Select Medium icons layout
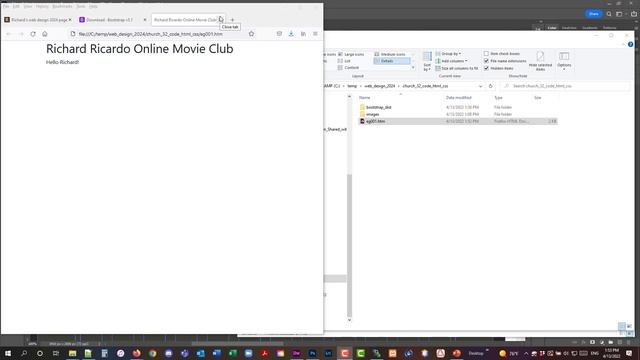This screenshot has width=640, height=360. pyautogui.click(x=390, y=54)
